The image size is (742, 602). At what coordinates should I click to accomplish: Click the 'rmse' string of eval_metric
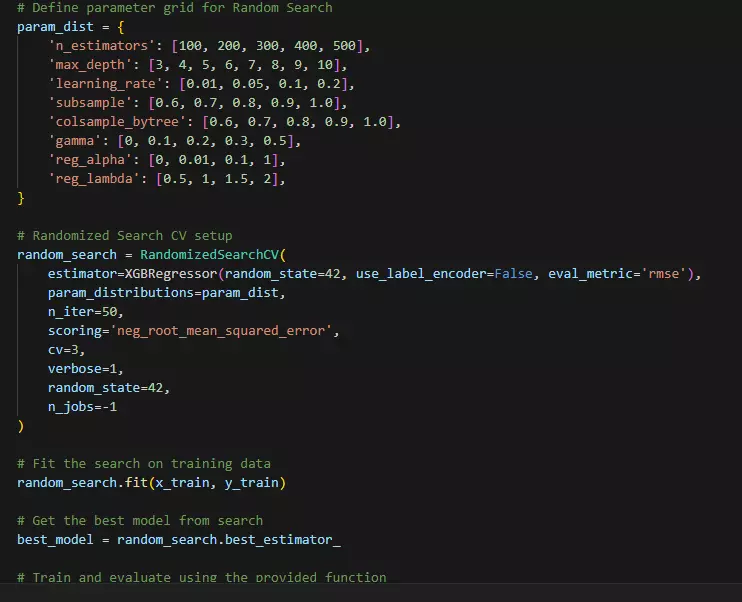click(663, 274)
